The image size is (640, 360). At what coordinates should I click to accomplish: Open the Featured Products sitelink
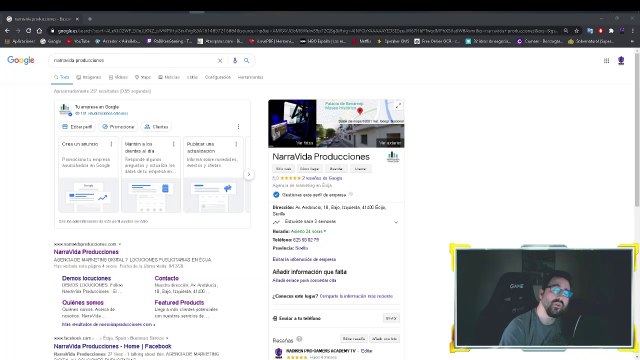(179, 302)
